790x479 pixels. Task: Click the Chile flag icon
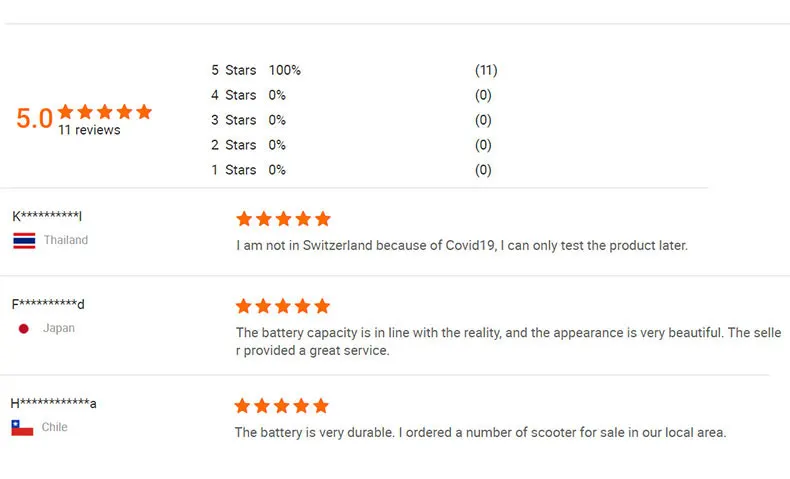point(22,428)
